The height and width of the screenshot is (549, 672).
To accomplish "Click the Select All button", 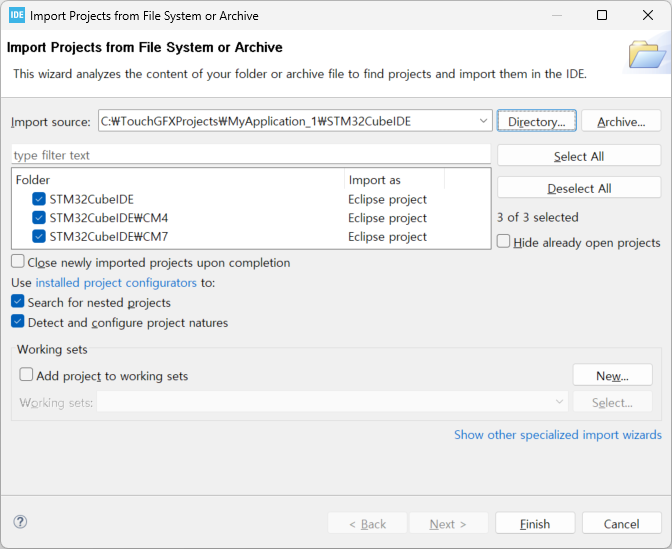I will pyautogui.click(x=579, y=156).
